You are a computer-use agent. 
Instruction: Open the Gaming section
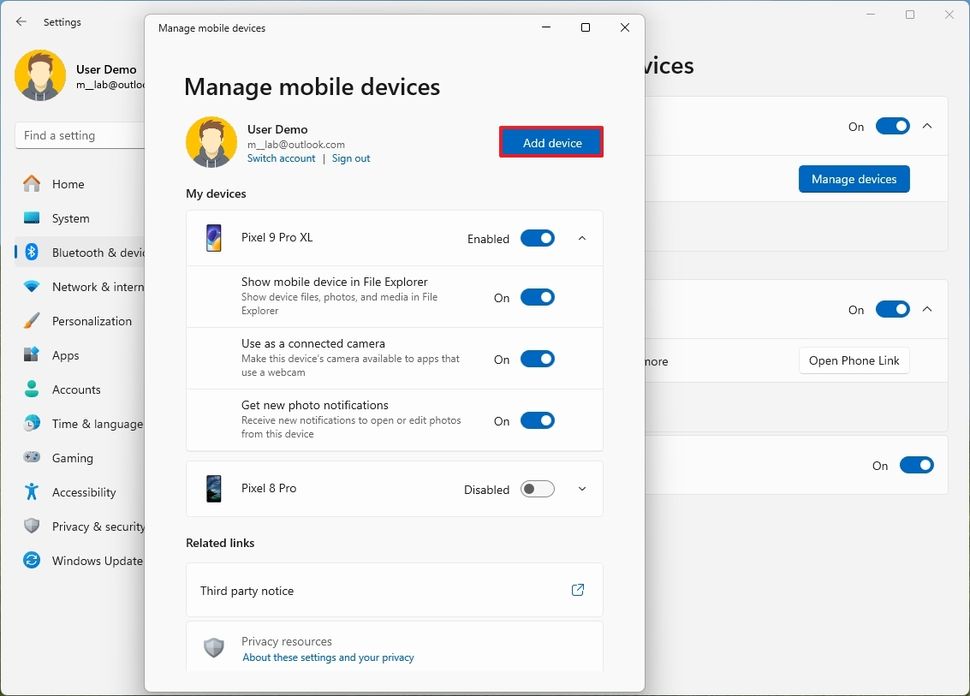[x=66, y=458]
